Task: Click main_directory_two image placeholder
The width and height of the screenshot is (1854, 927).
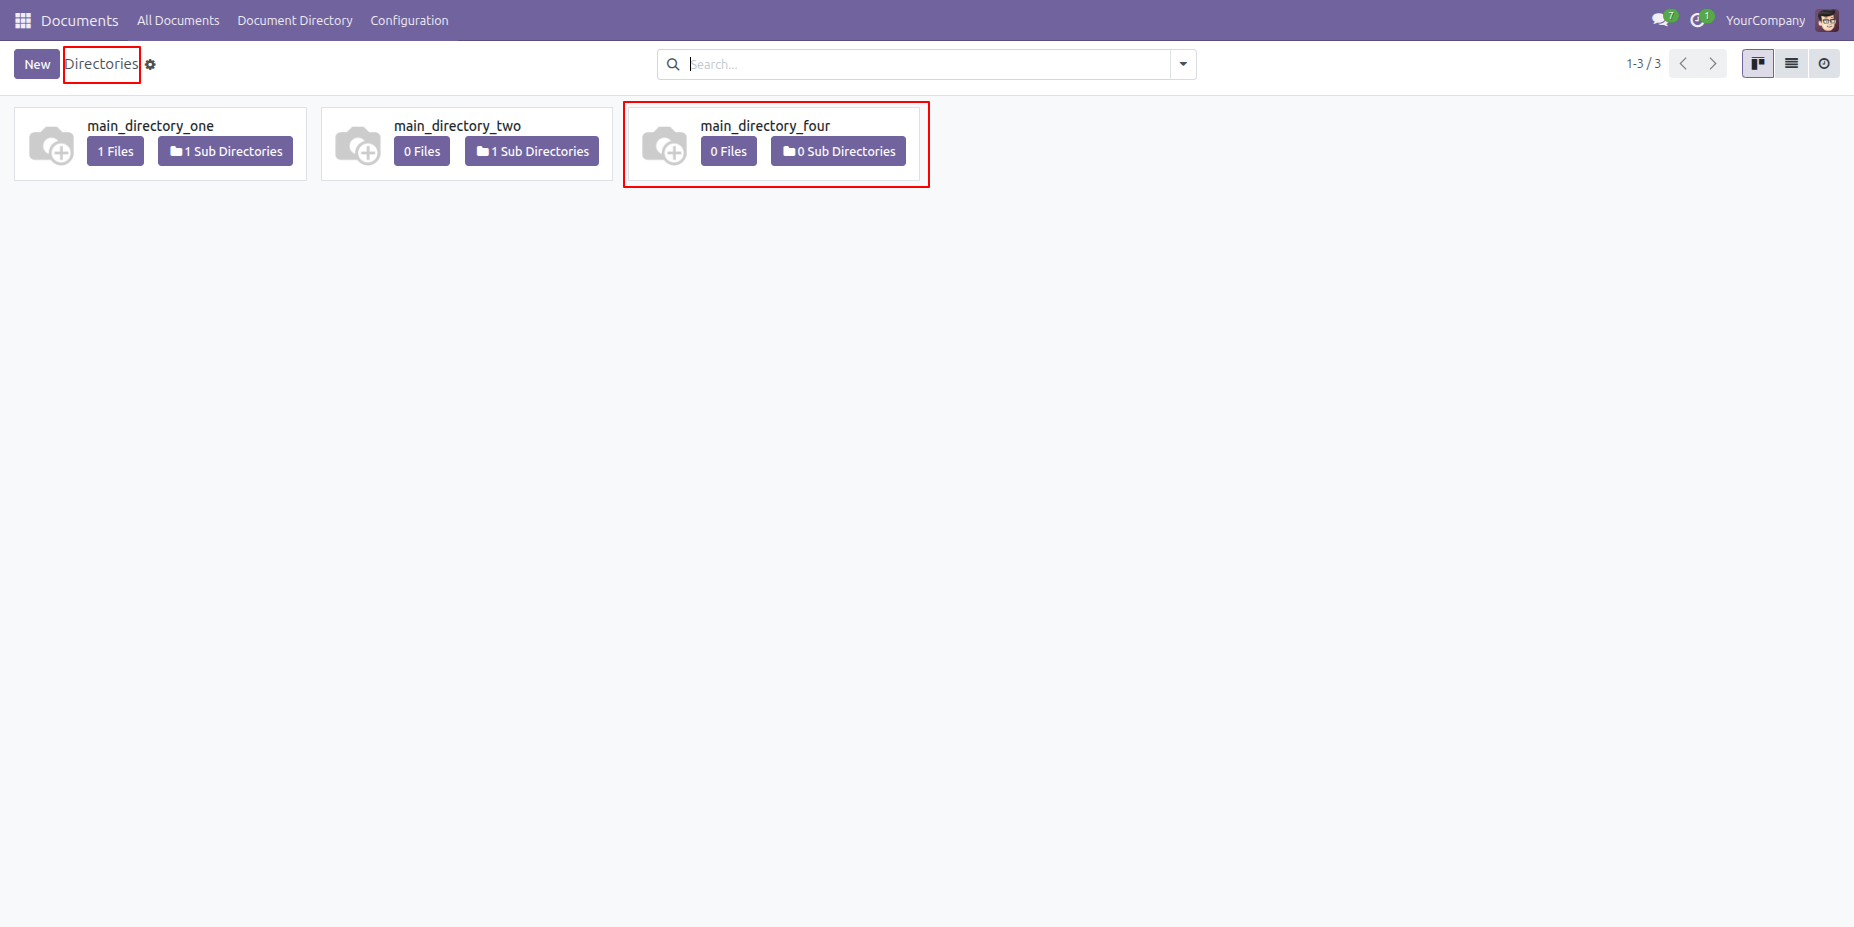Action: tap(358, 146)
